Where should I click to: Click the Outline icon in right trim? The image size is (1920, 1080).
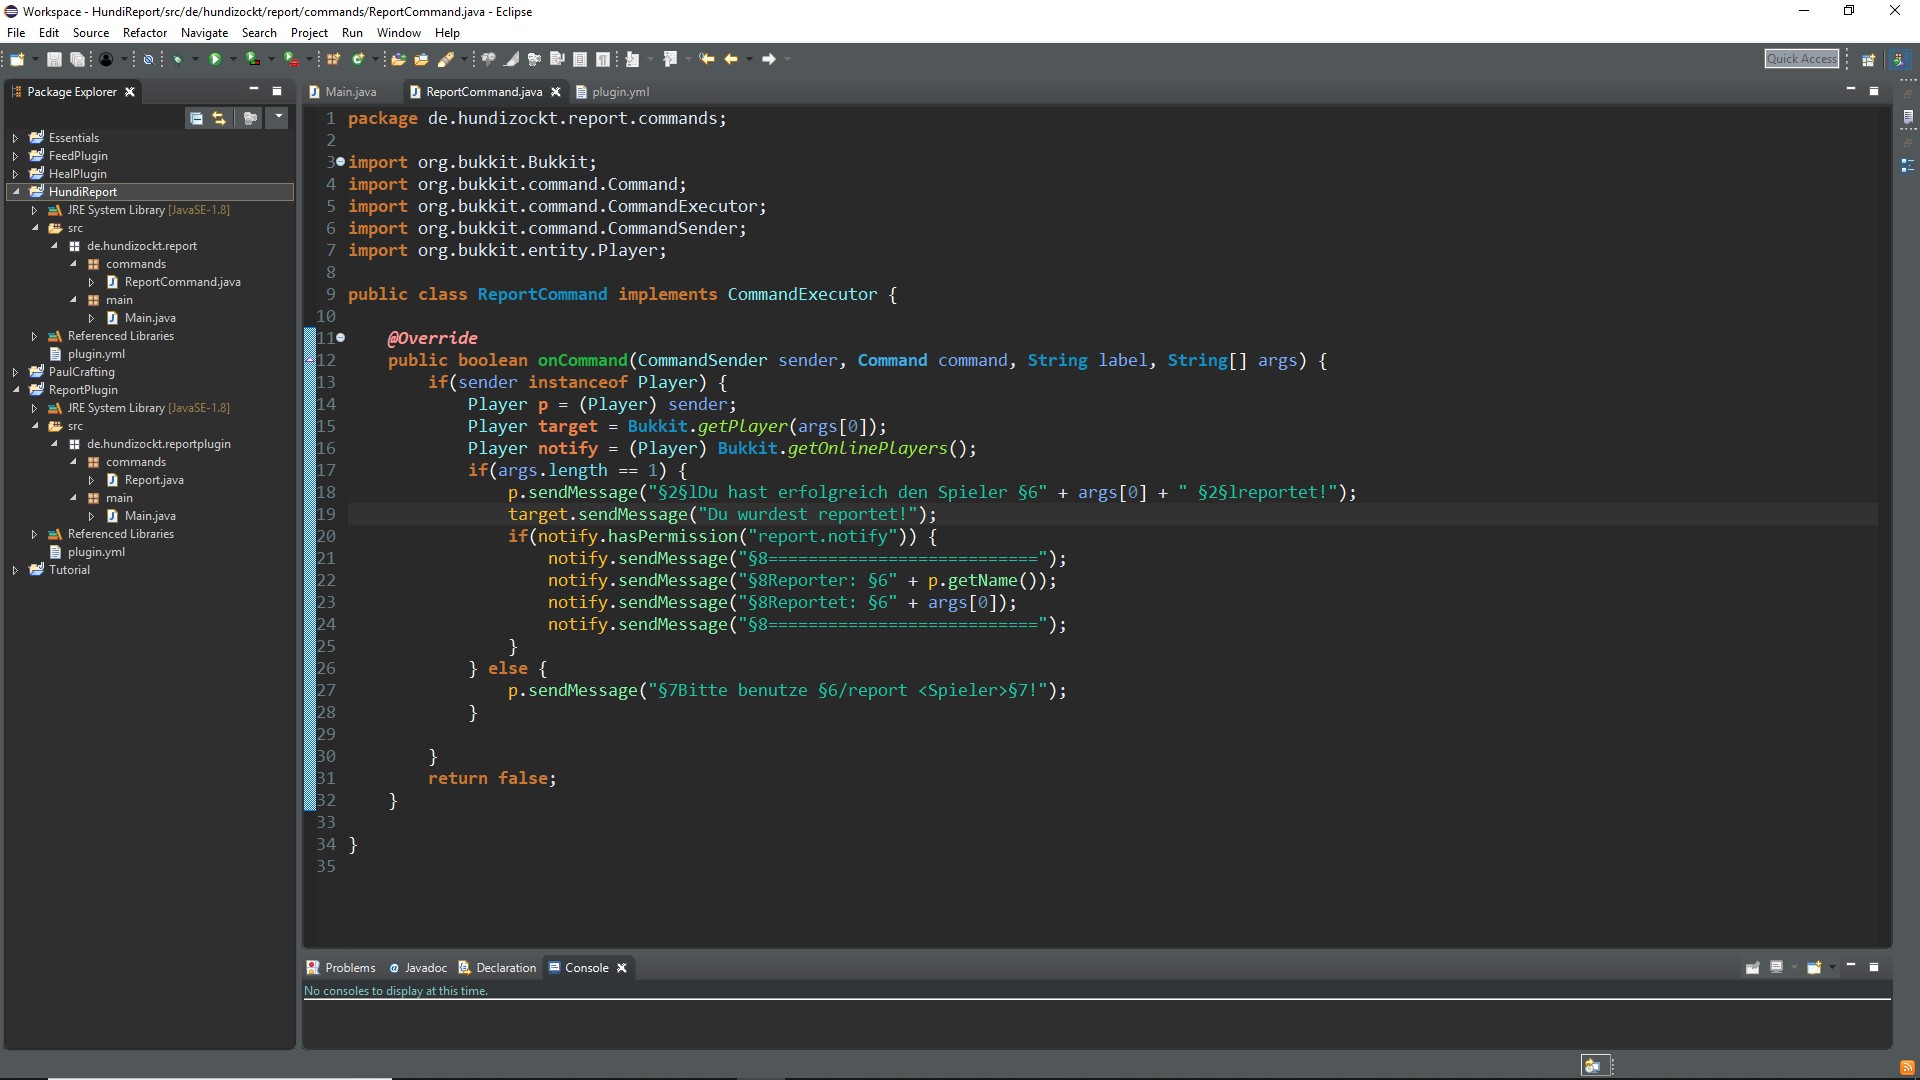click(1908, 165)
